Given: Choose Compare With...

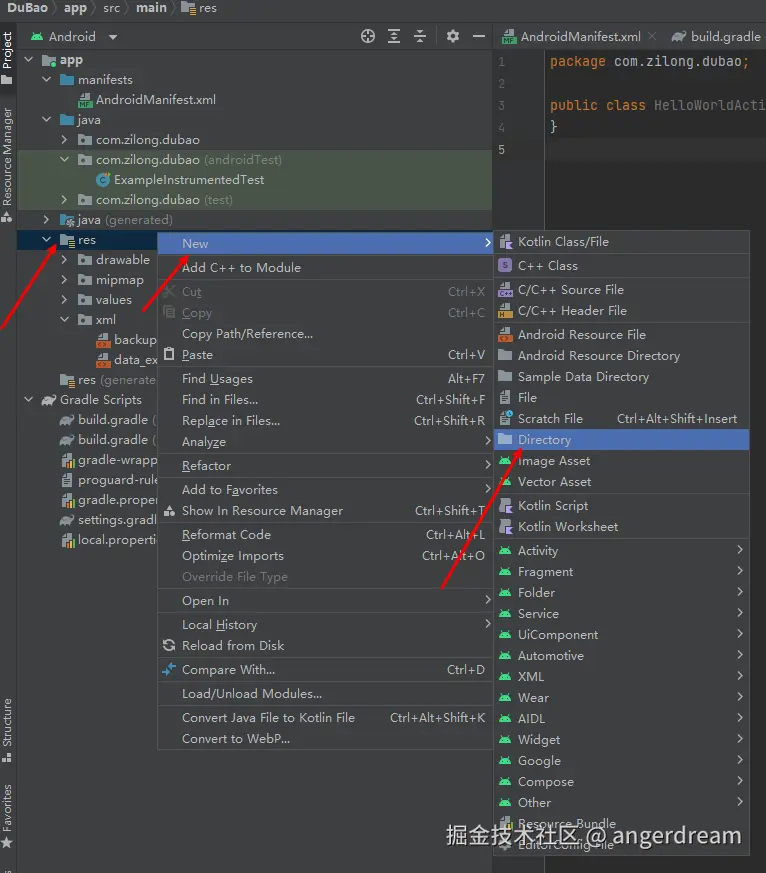Looking at the screenshot, I should coord(325,670).
